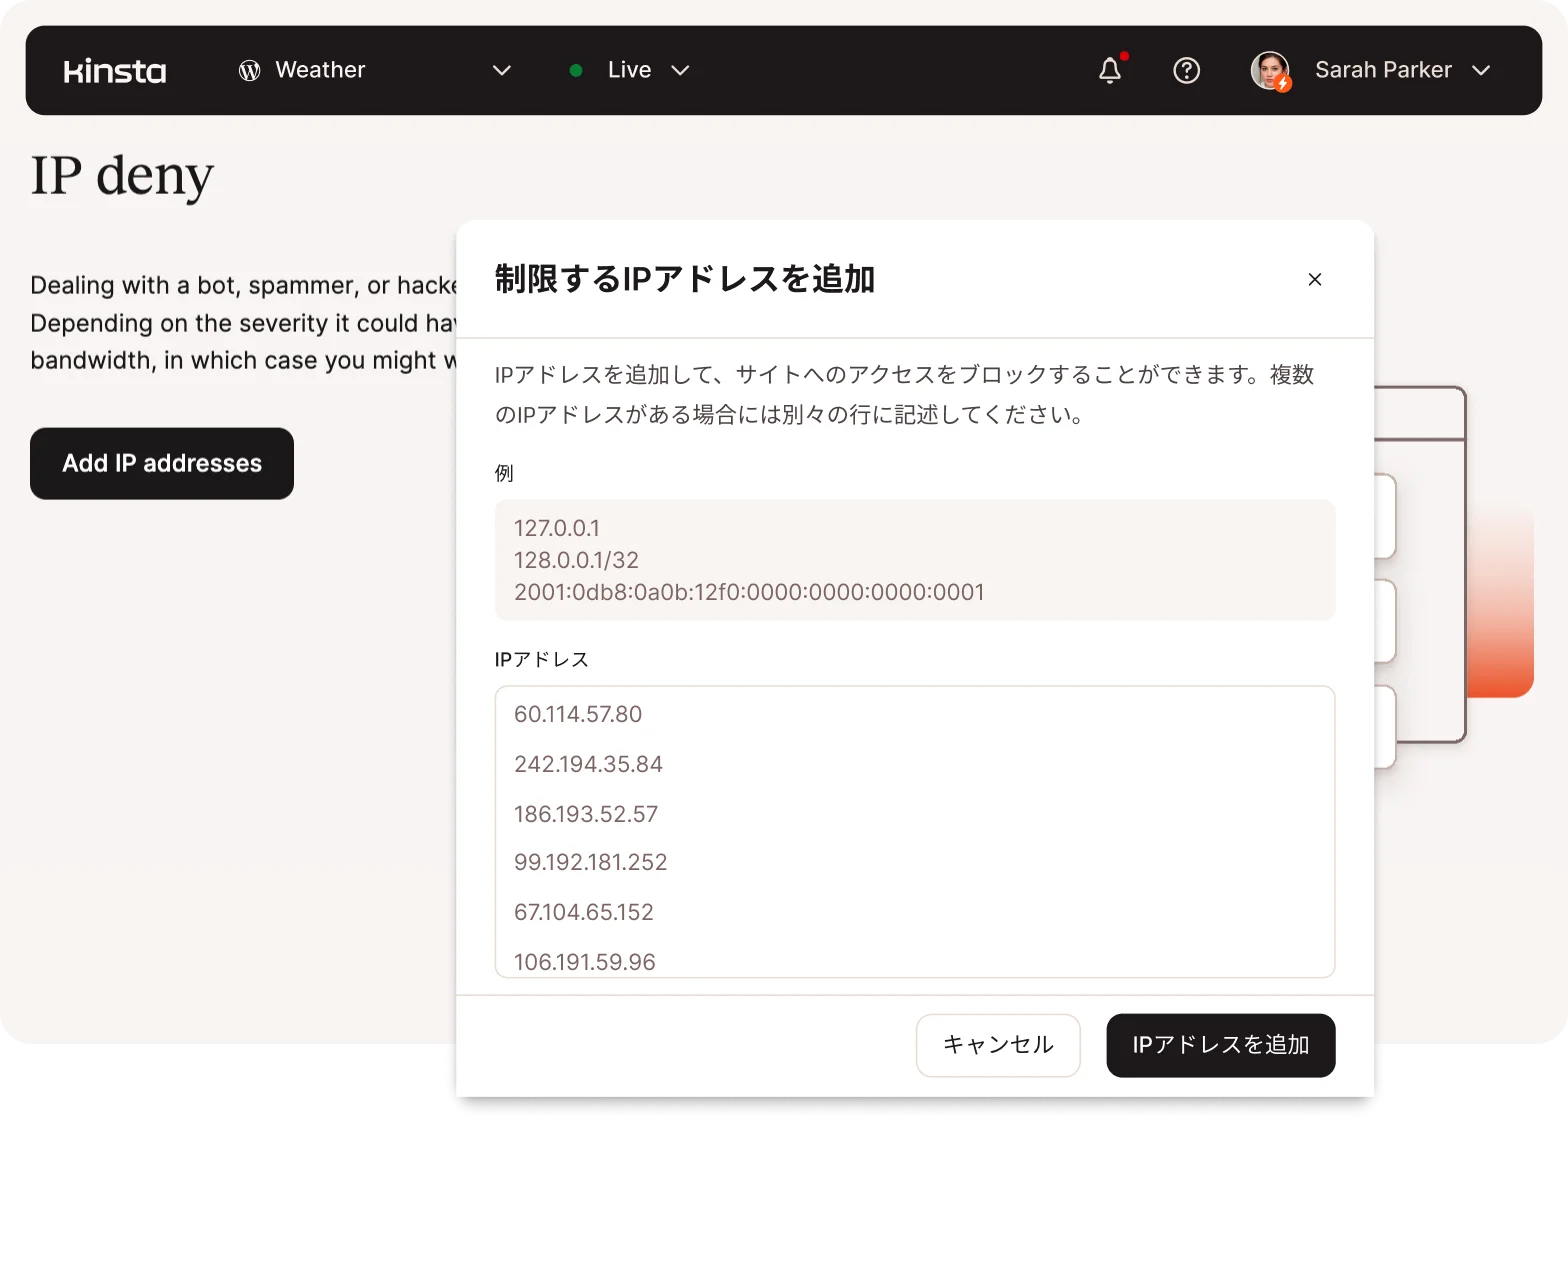Click the green Live status dot
This screenshot has width=1568, height=1280.
click(x=576, y=71)
